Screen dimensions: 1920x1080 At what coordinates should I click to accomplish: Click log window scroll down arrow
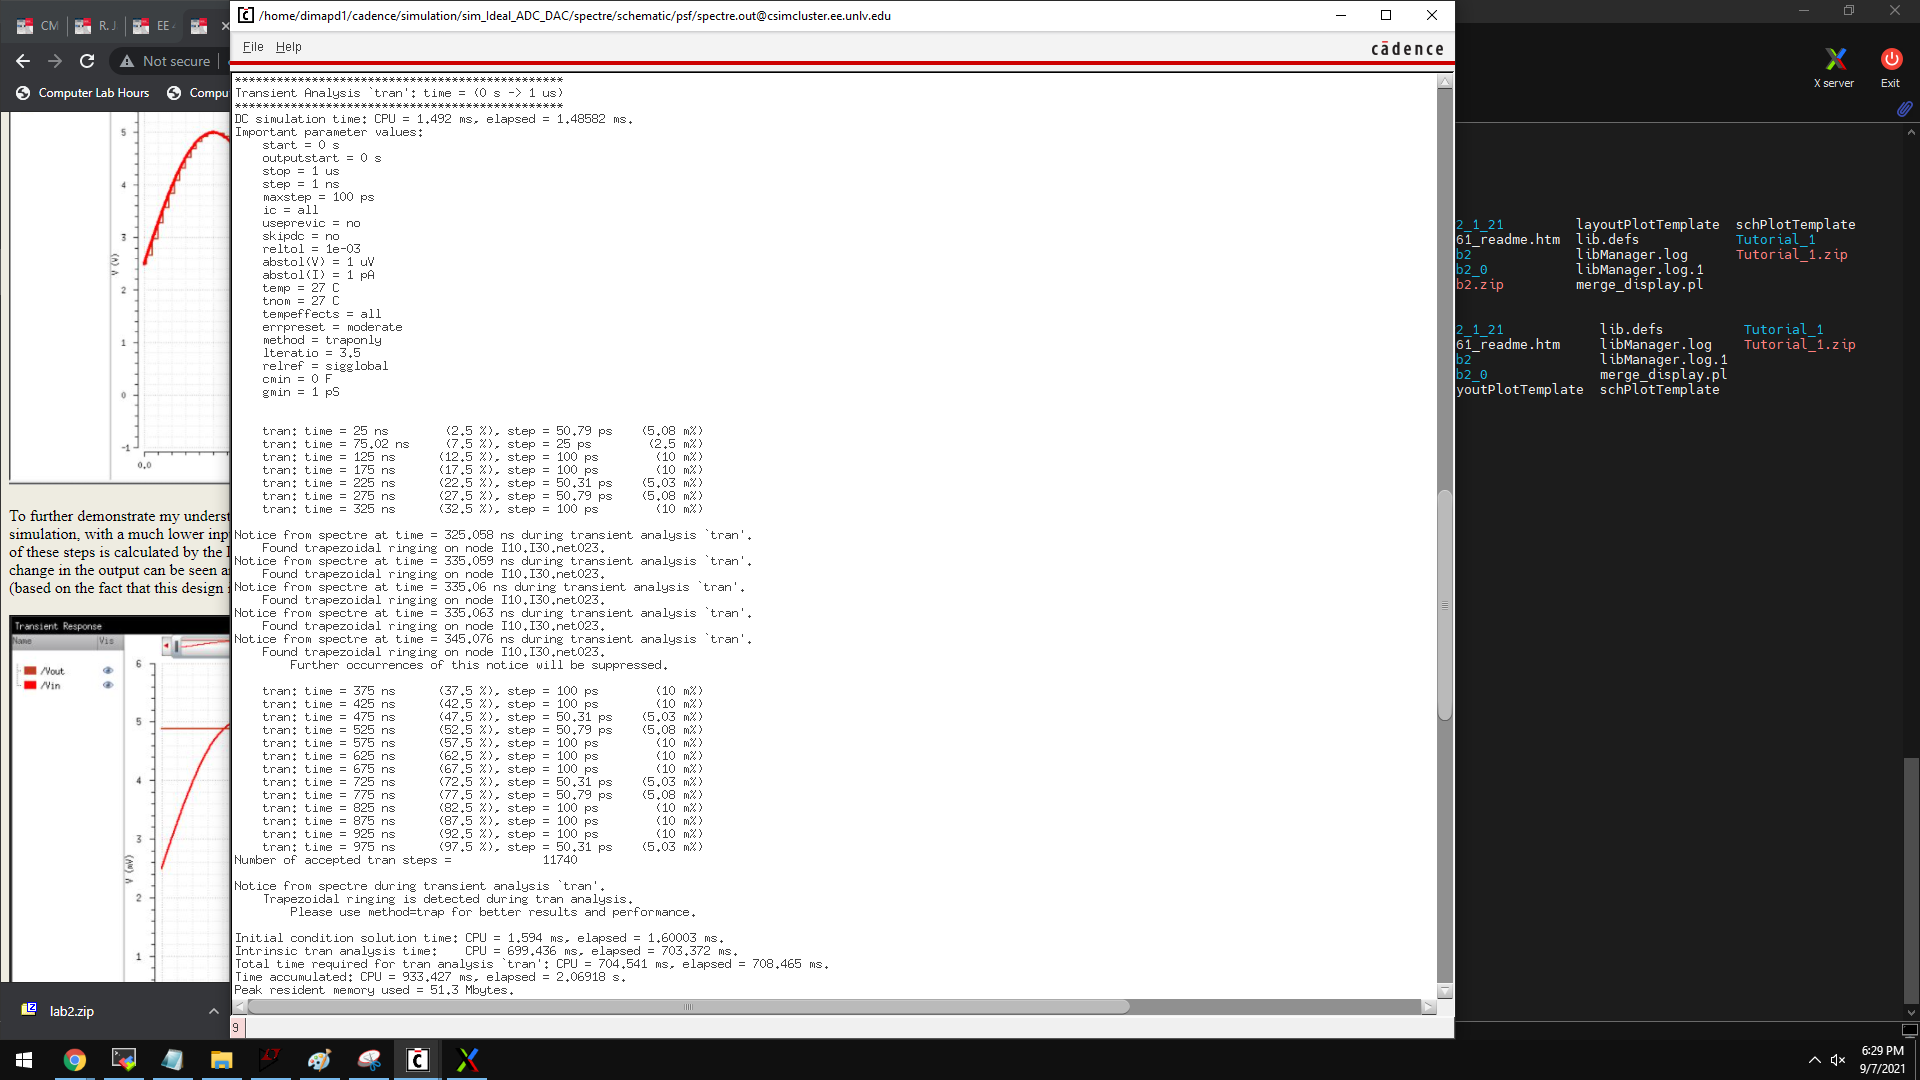pos(1444,991)
